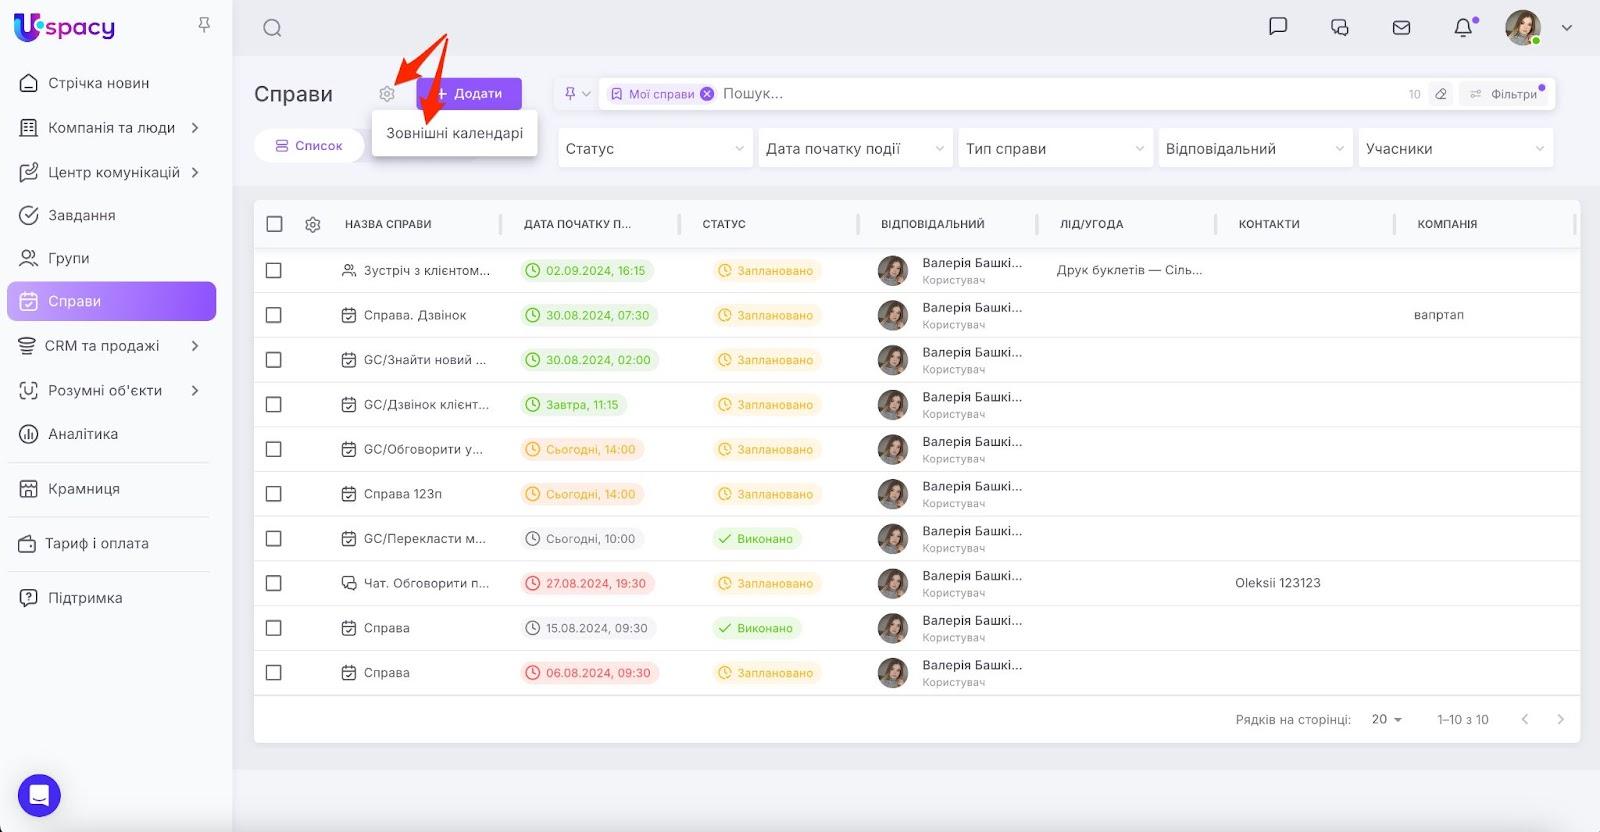Open the notifications bell
The width and height of the screenshot is (1600, 832).
coord(1463,28)
